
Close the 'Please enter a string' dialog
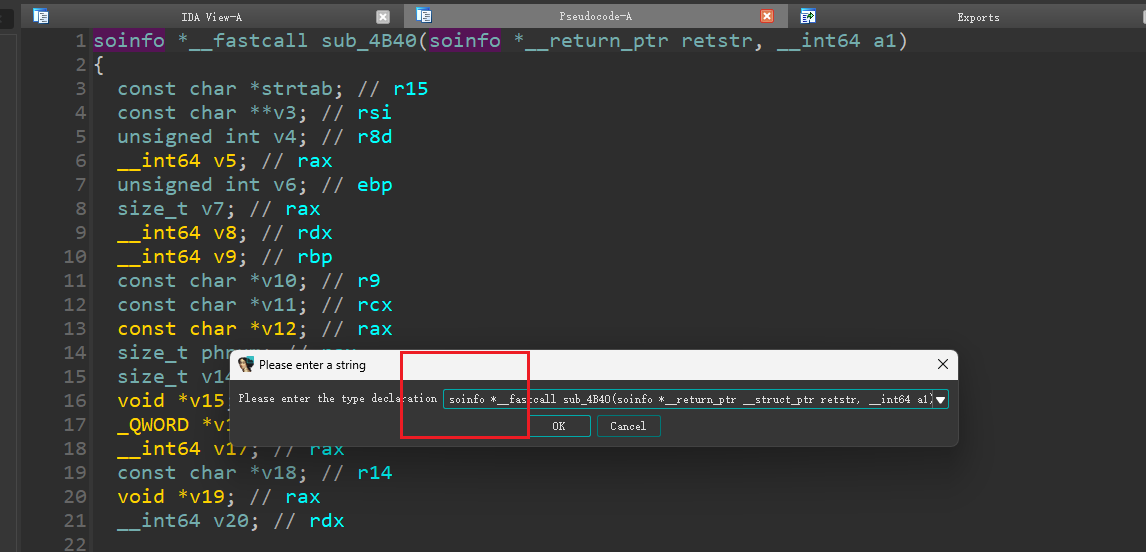(x=943, y=364)
